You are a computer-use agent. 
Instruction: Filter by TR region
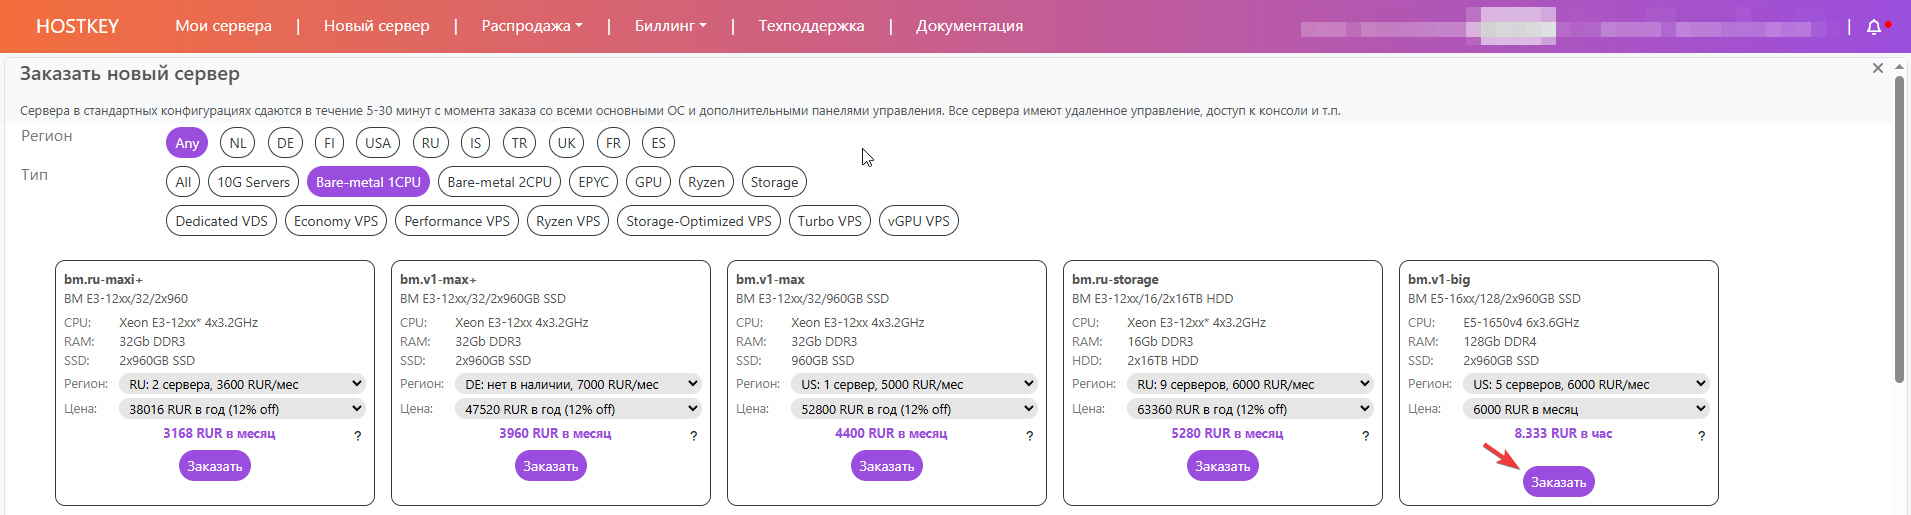520,143
